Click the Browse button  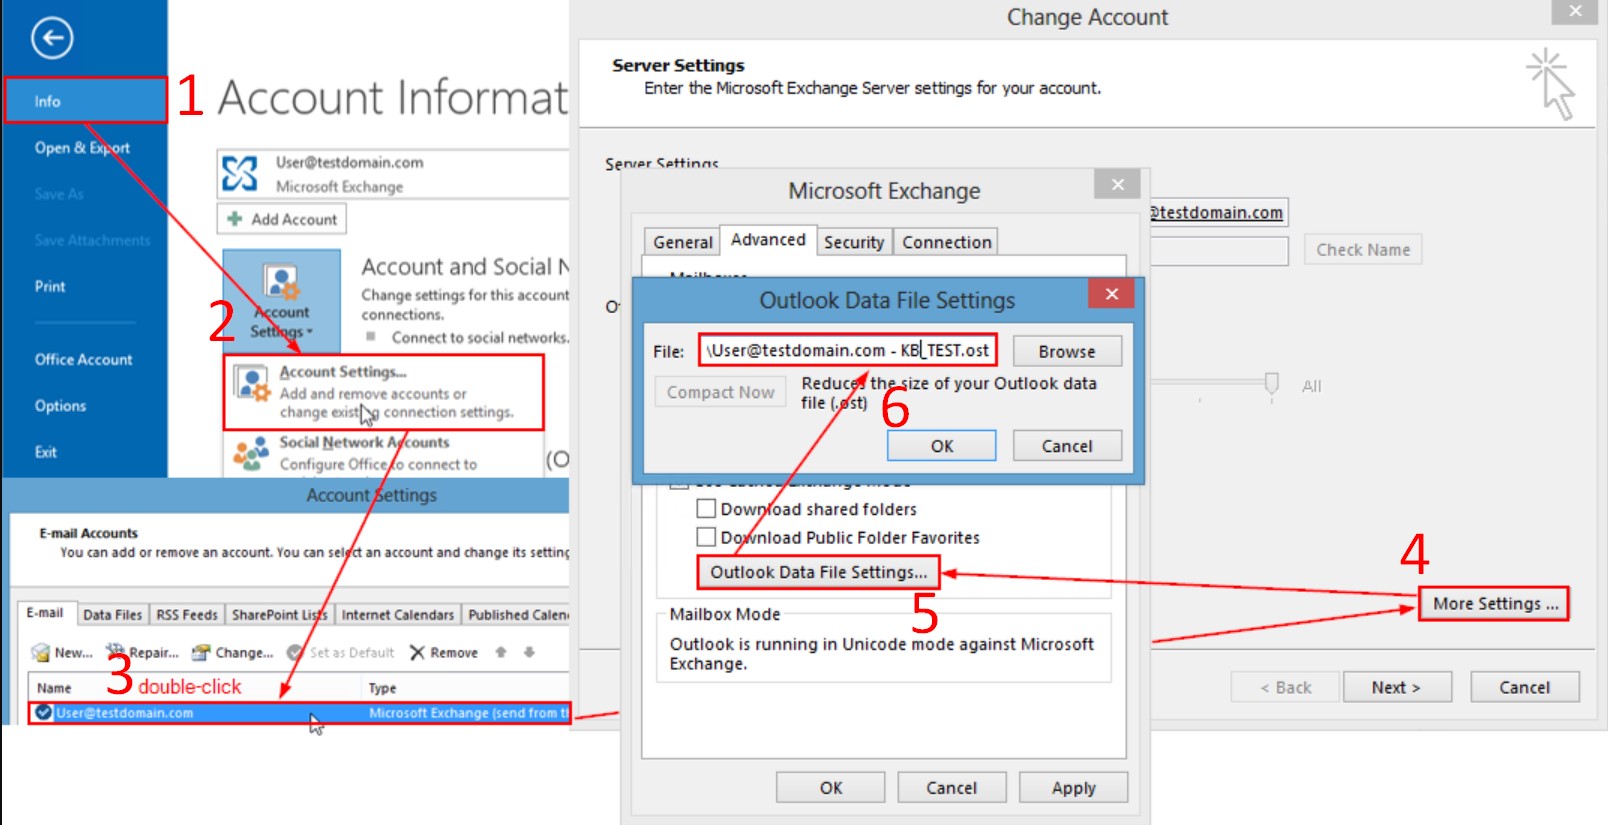tap(1067, 351)
